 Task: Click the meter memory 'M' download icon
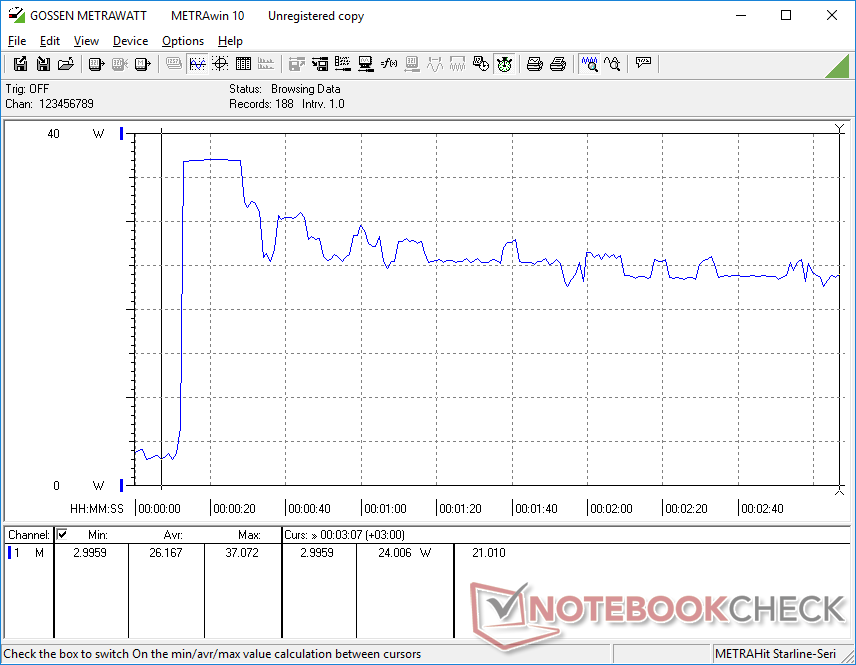pyautogui.click(x=142, y=64)
